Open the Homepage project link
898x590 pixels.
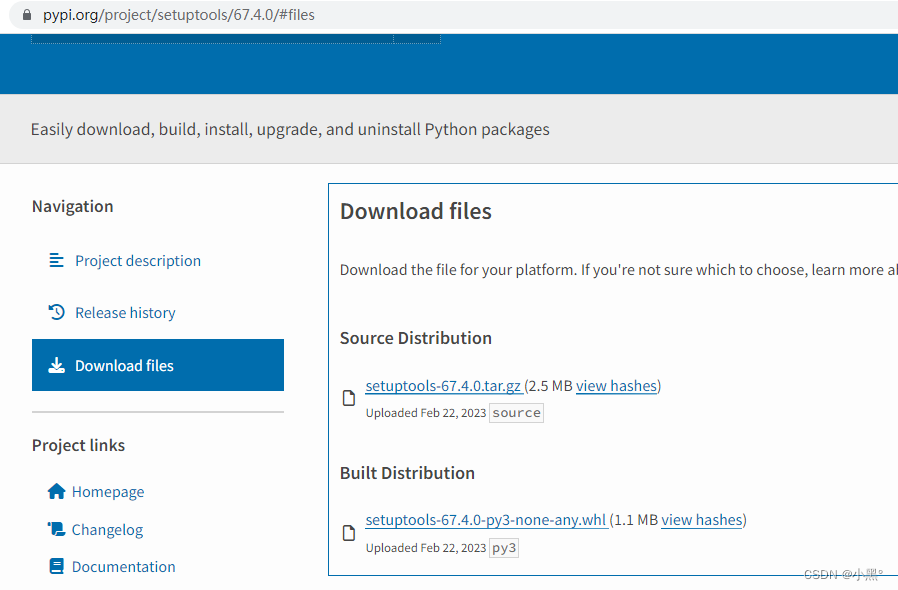pos(108,492)
